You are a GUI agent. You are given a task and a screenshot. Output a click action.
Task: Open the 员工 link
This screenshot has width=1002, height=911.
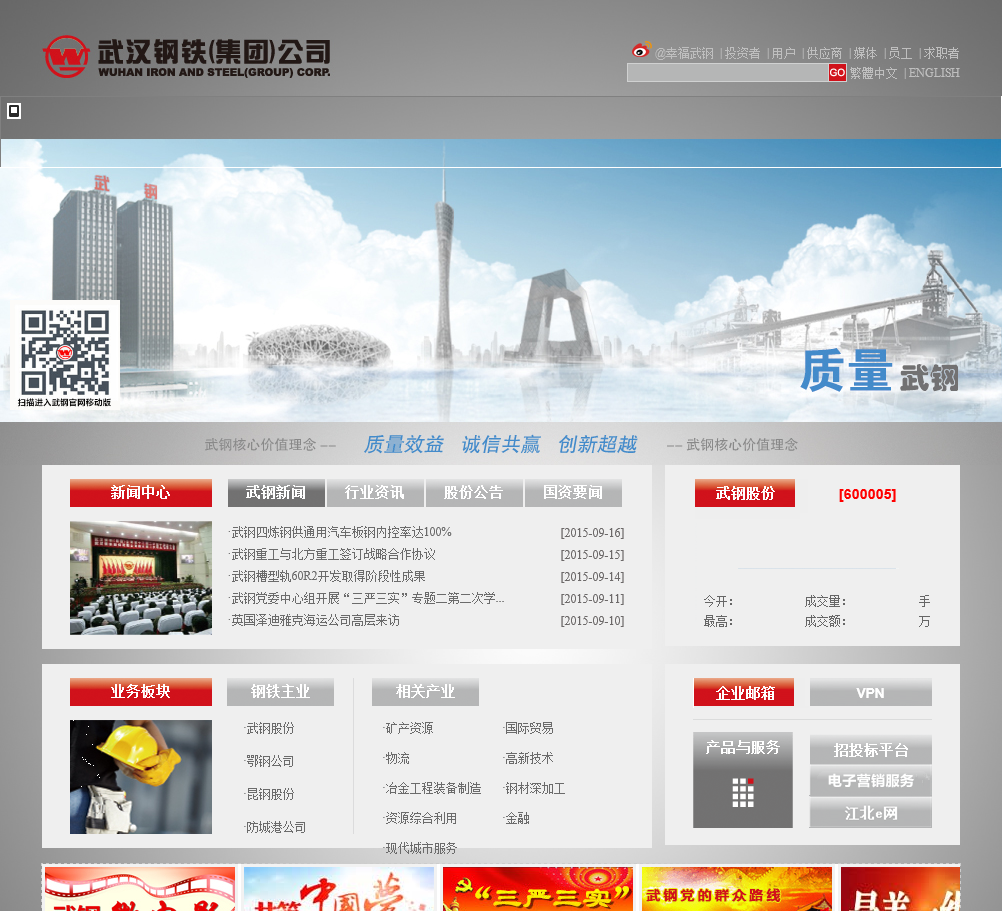point(900,53)
